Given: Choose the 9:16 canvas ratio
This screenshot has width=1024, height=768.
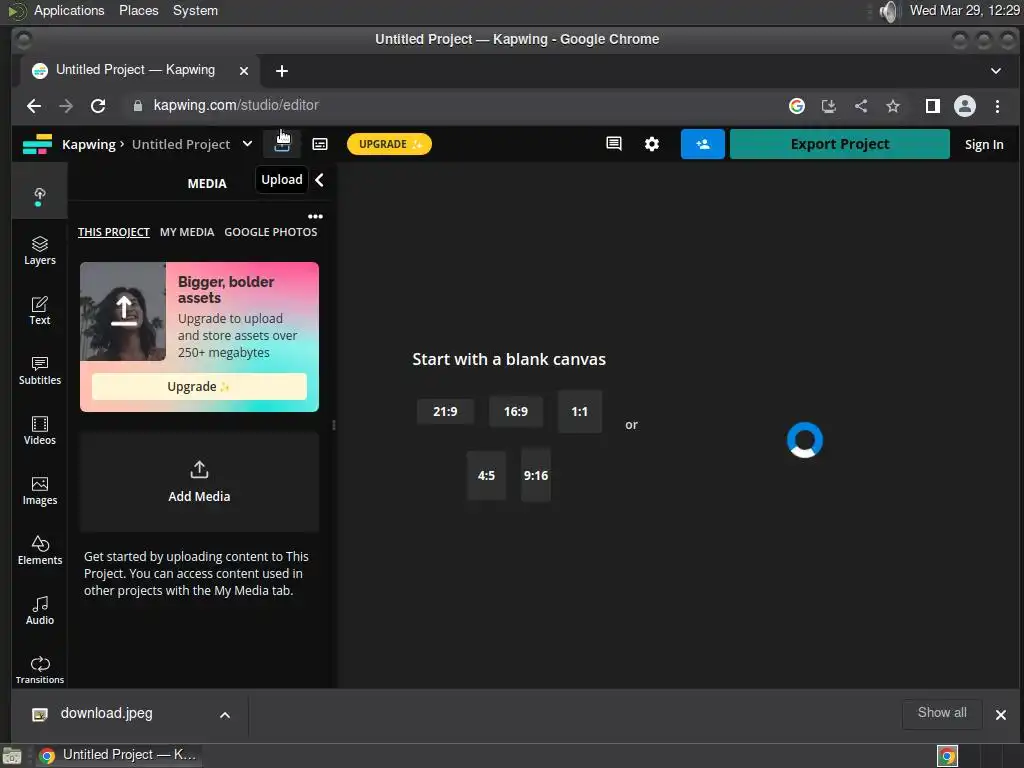Looking at the screenshot, I should (536, 475).
